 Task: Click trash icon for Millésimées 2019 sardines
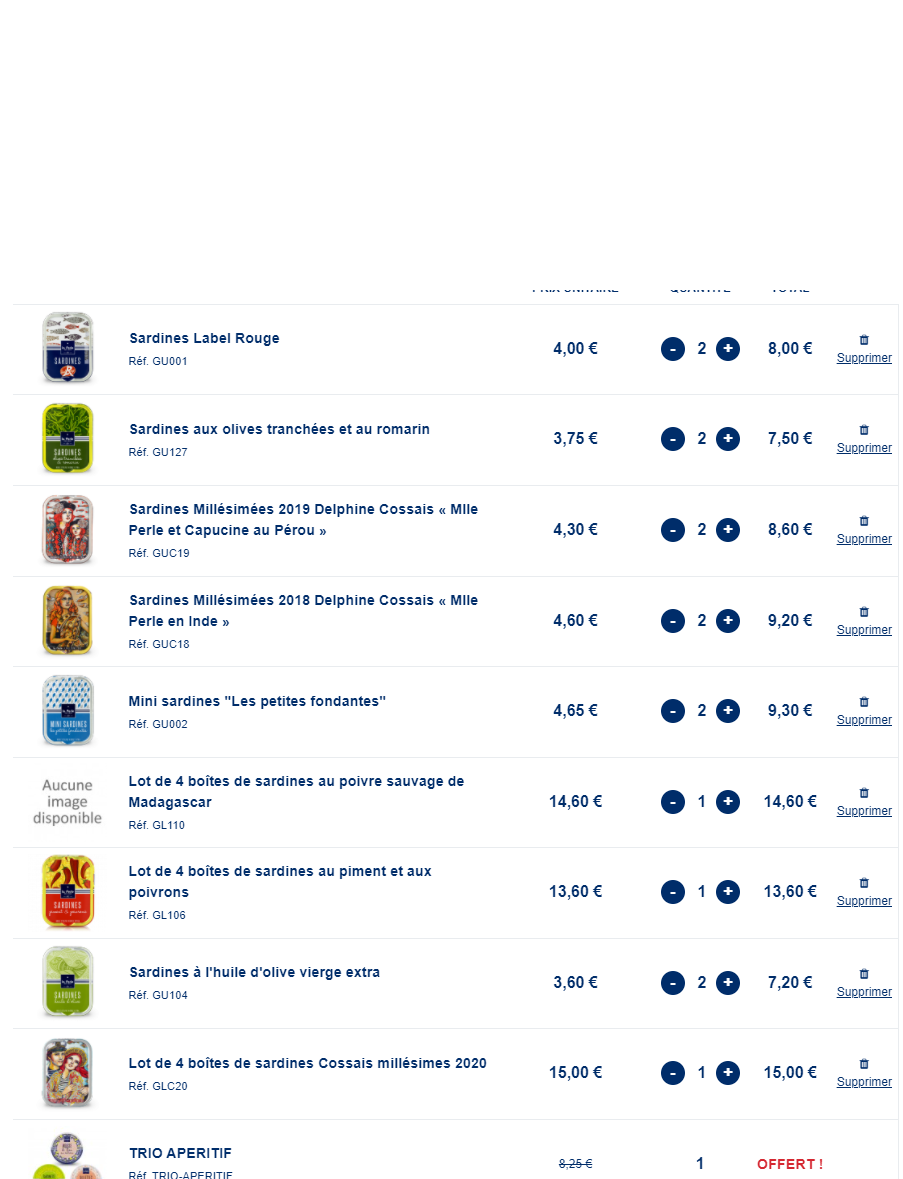coord(864,521)
